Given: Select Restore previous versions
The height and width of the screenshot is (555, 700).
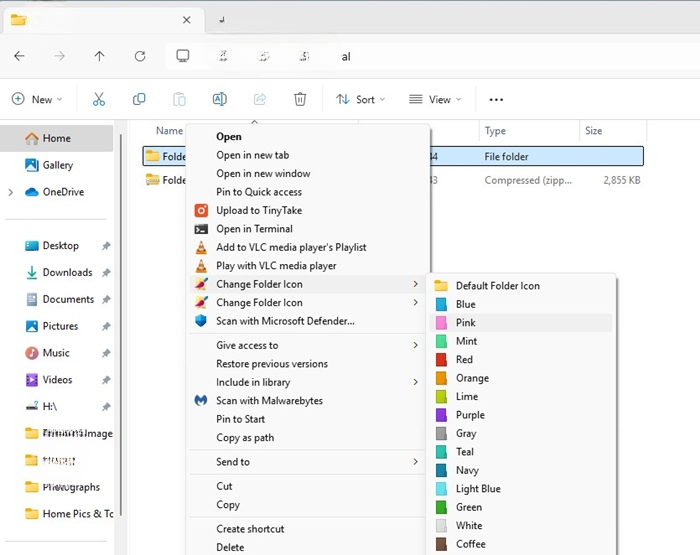Looking at the screenshot, I should (272, 364).
